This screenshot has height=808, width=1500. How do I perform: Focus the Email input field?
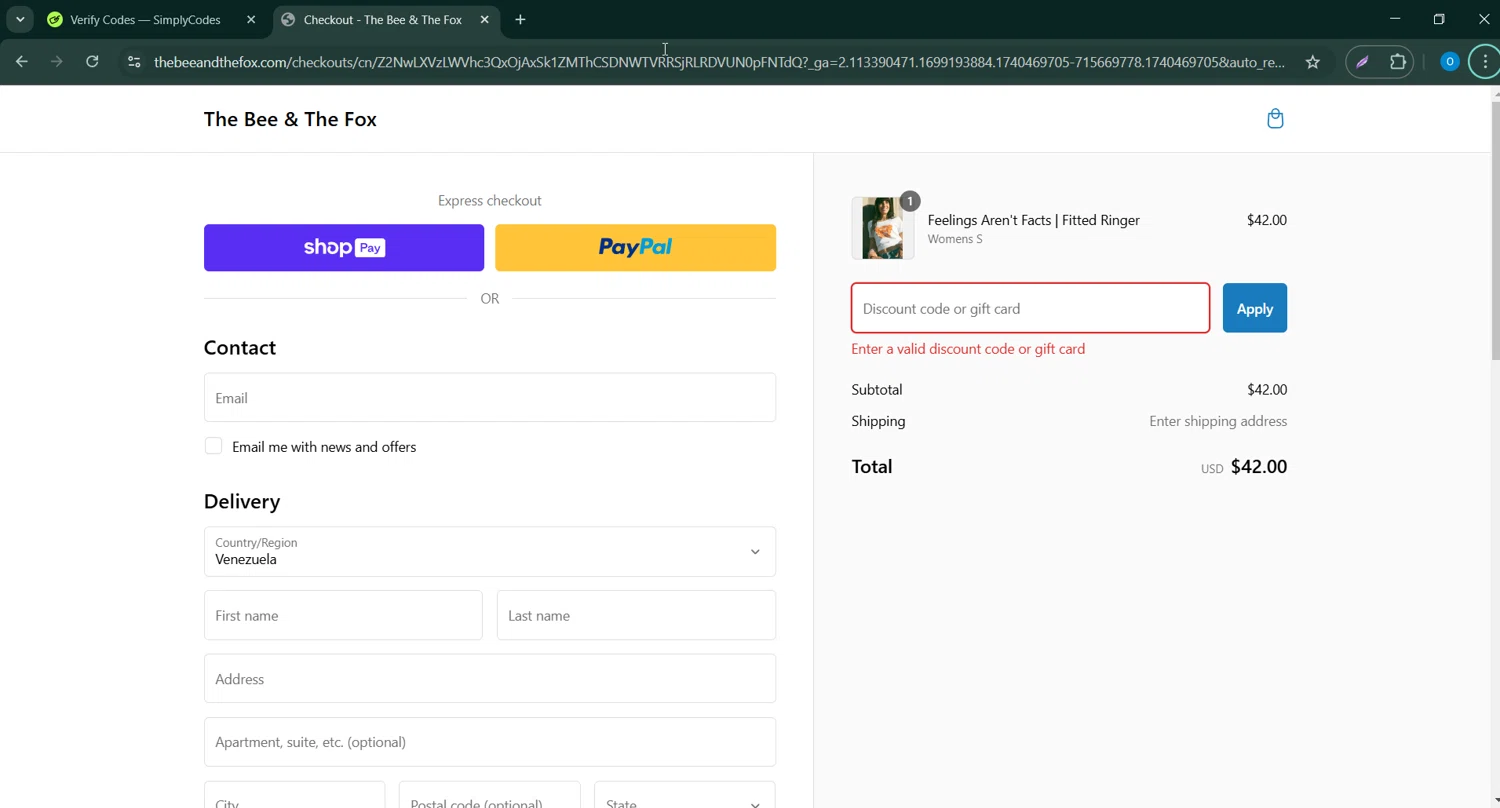490,398
